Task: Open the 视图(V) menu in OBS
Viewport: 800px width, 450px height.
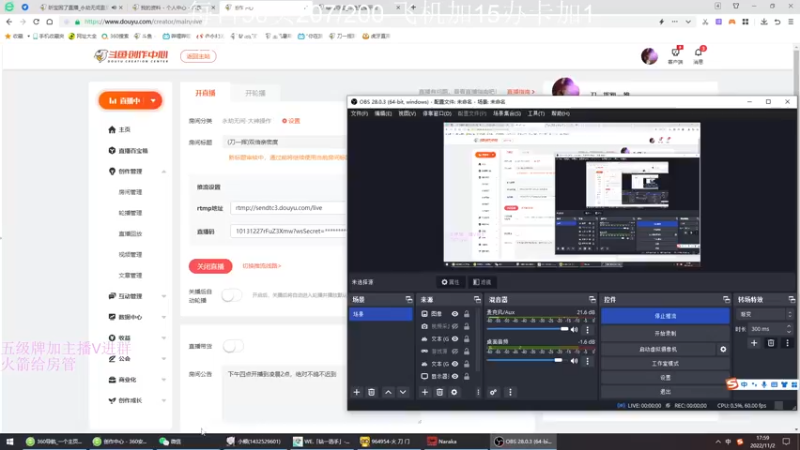Action: pyautogui.click(x=407, y=114)
